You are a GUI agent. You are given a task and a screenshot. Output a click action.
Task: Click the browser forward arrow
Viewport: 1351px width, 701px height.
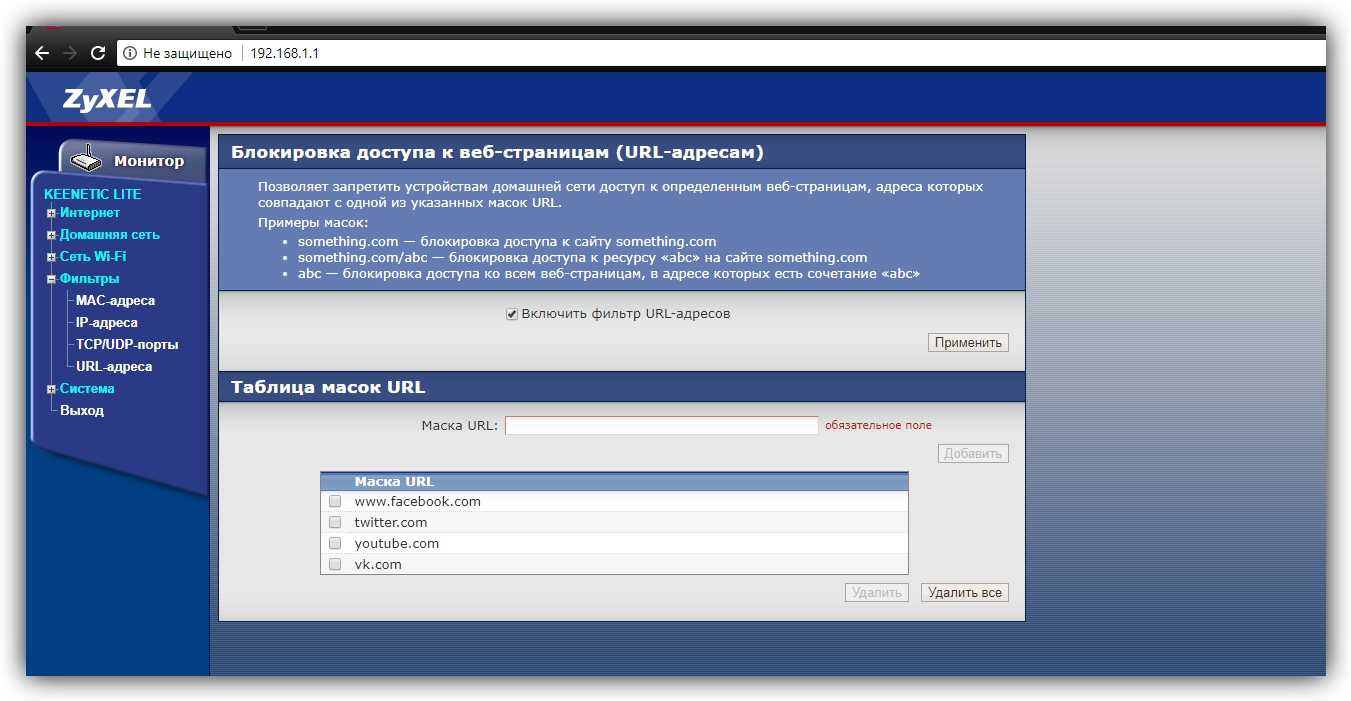pos(69,53)
